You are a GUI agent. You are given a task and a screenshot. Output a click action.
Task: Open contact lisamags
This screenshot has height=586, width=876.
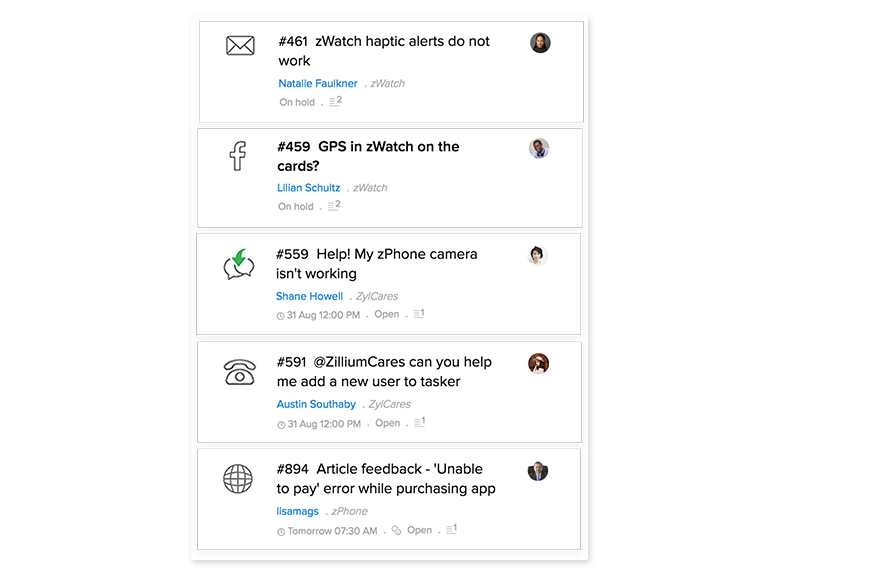pyautogui.click(x=297, y=511)
